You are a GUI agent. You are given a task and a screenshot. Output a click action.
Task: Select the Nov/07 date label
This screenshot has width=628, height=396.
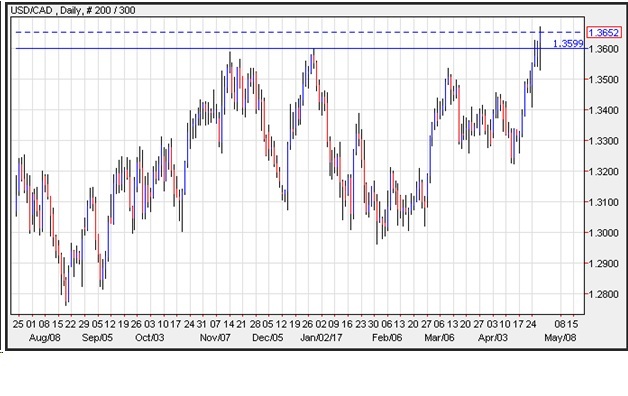tap(215, 338)
